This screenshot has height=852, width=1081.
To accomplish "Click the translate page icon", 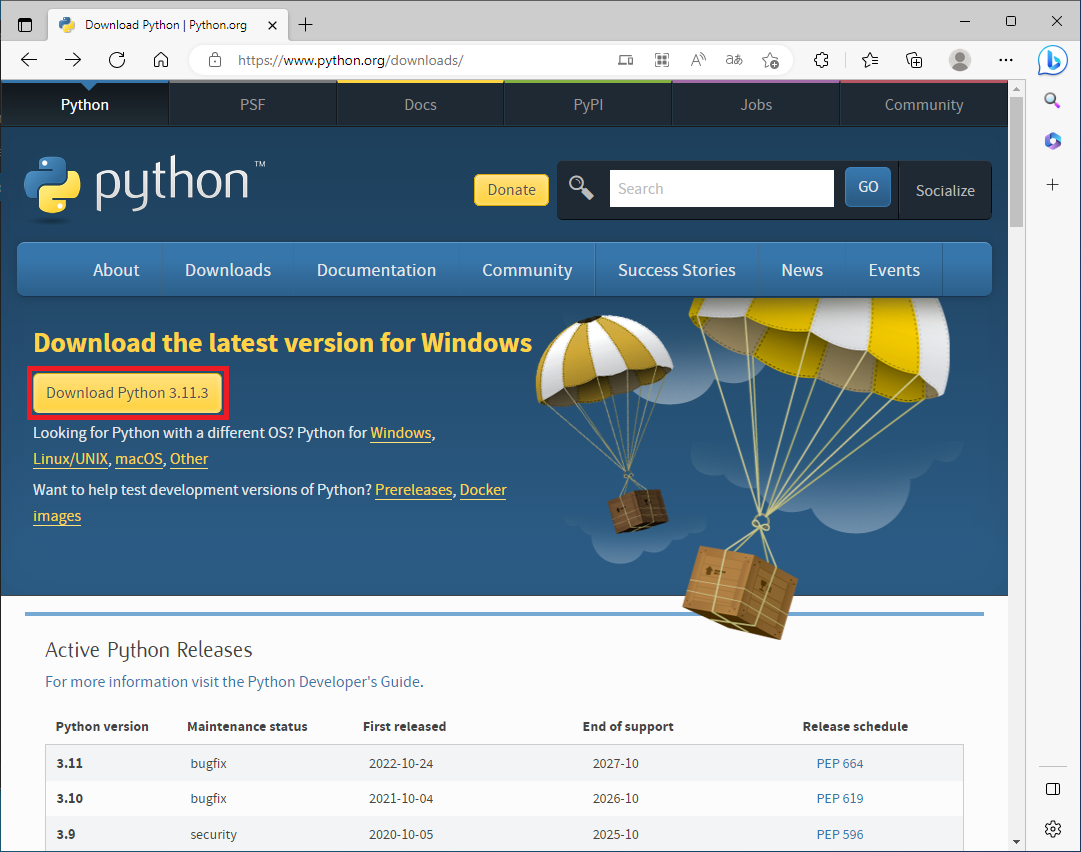I will (x=733, y=60).
